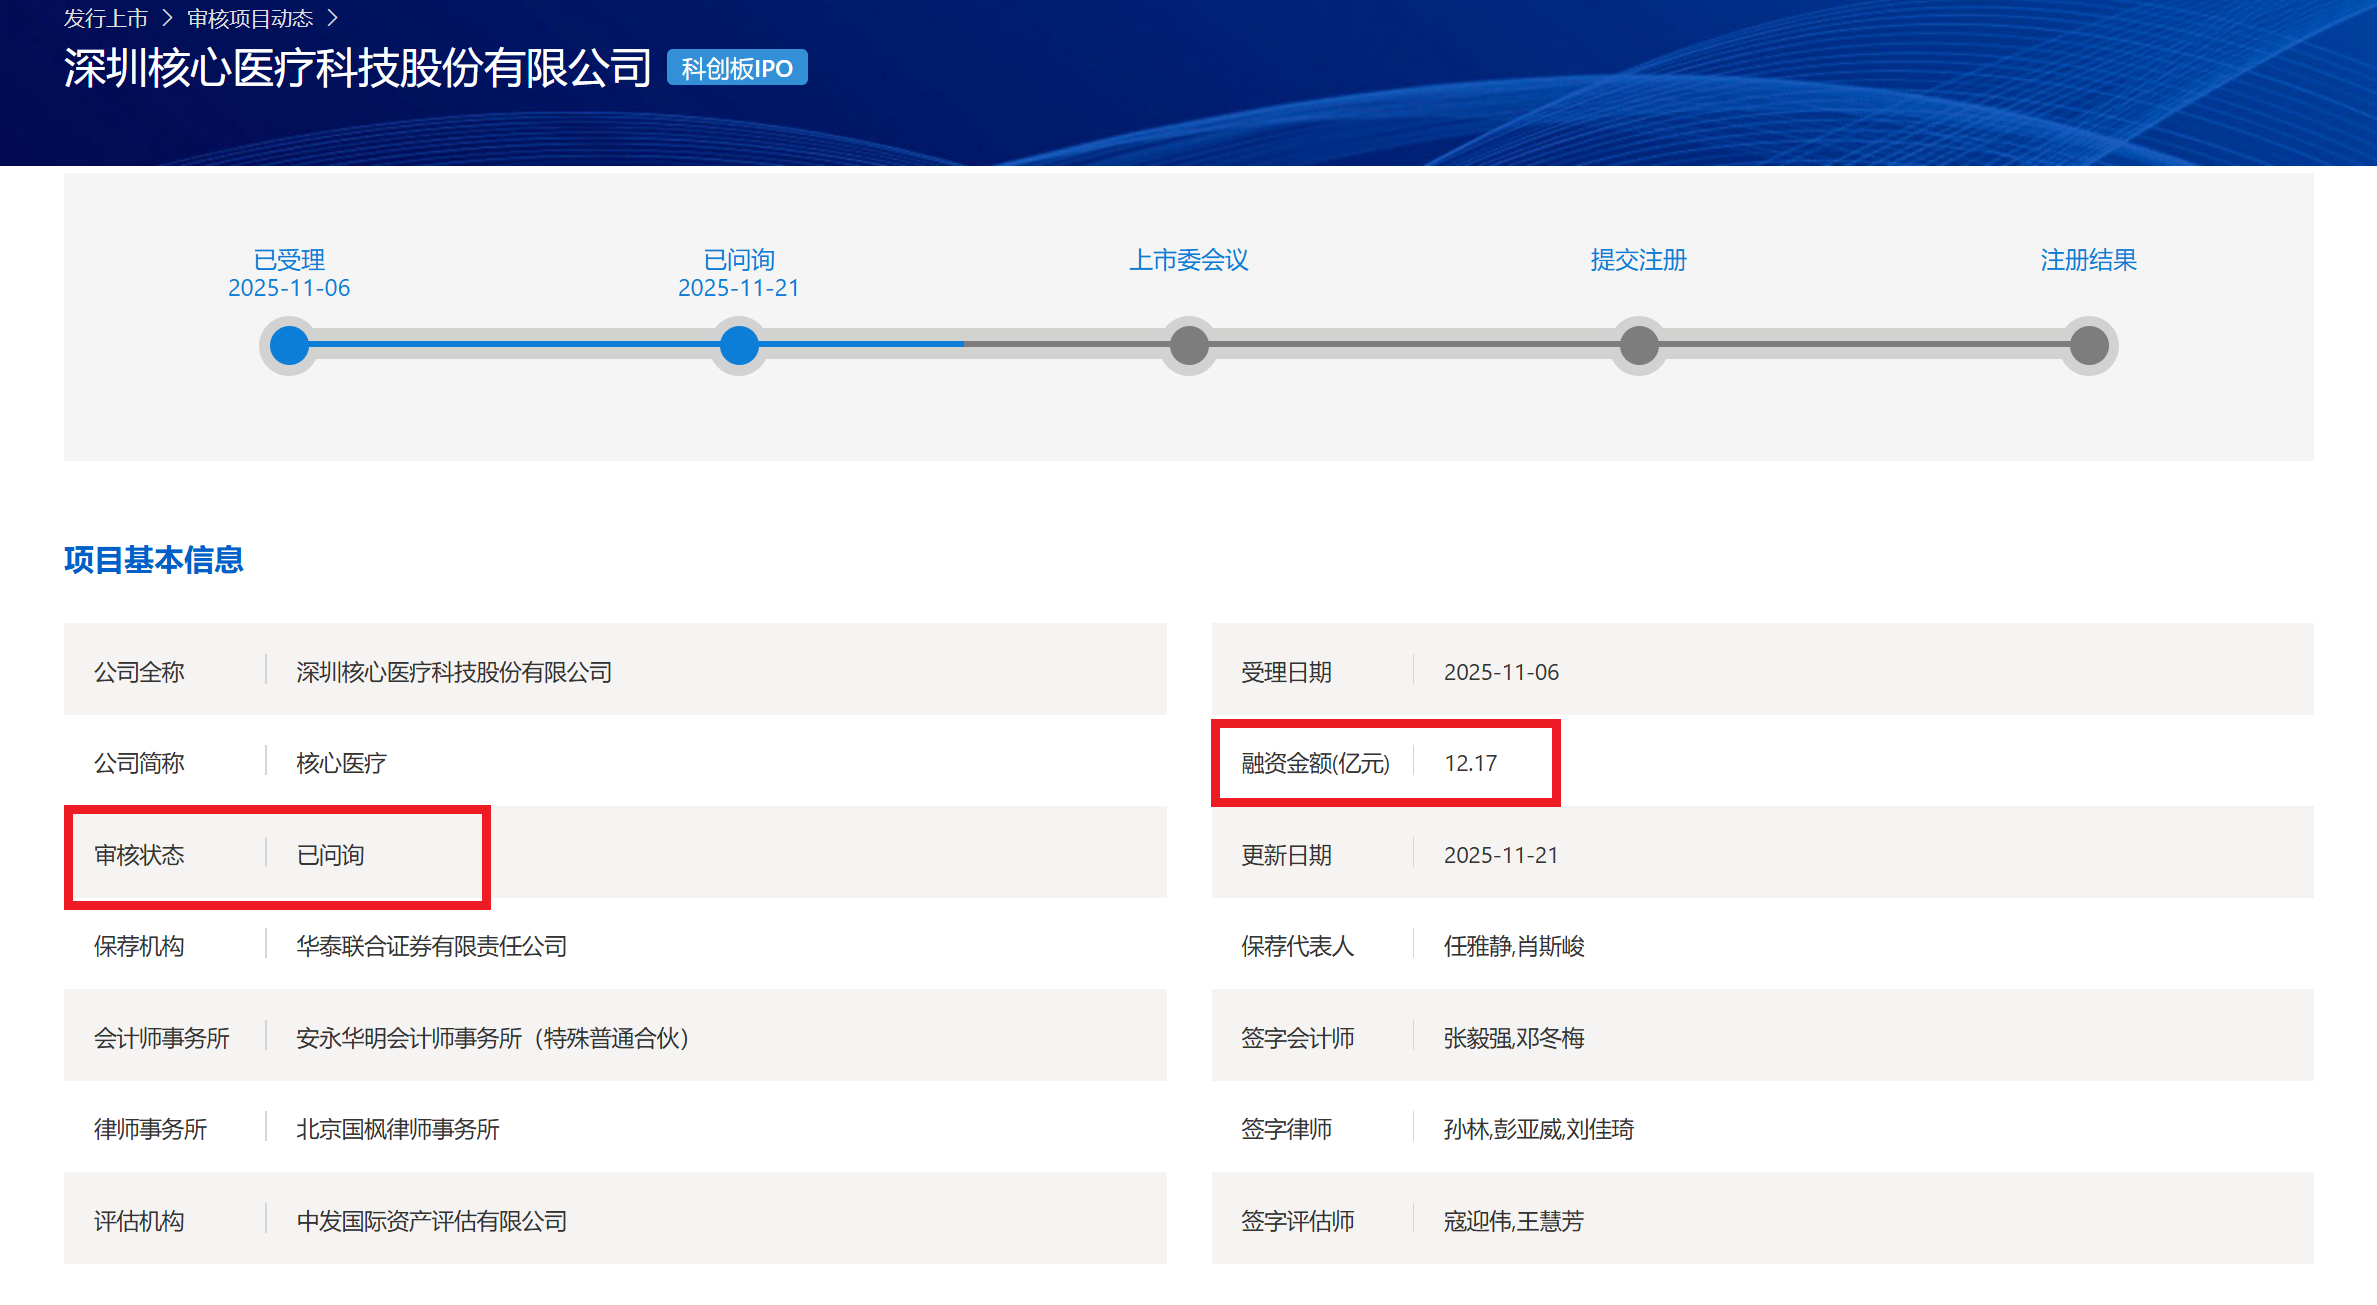
Task: Click the 上市委会议 grey timeline node
Action: coord(1189,346)
